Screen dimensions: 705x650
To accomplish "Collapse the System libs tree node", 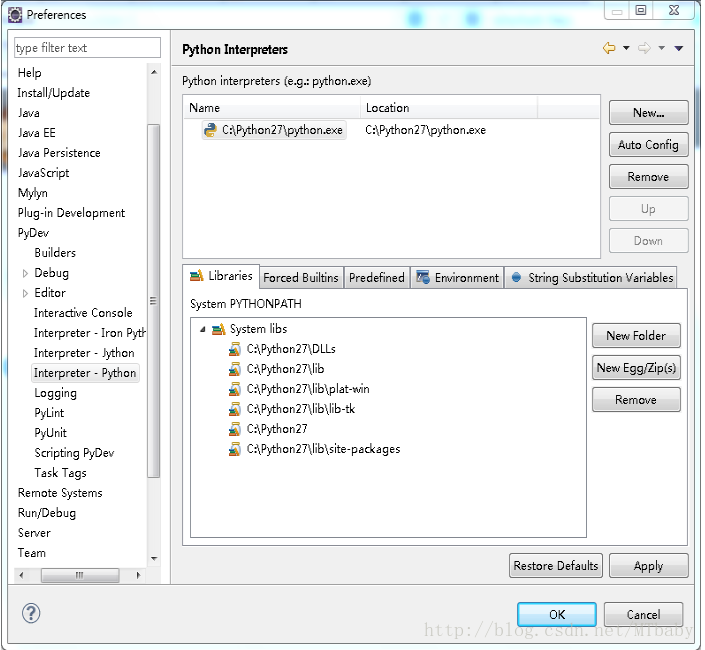I will tap(203, 329).
